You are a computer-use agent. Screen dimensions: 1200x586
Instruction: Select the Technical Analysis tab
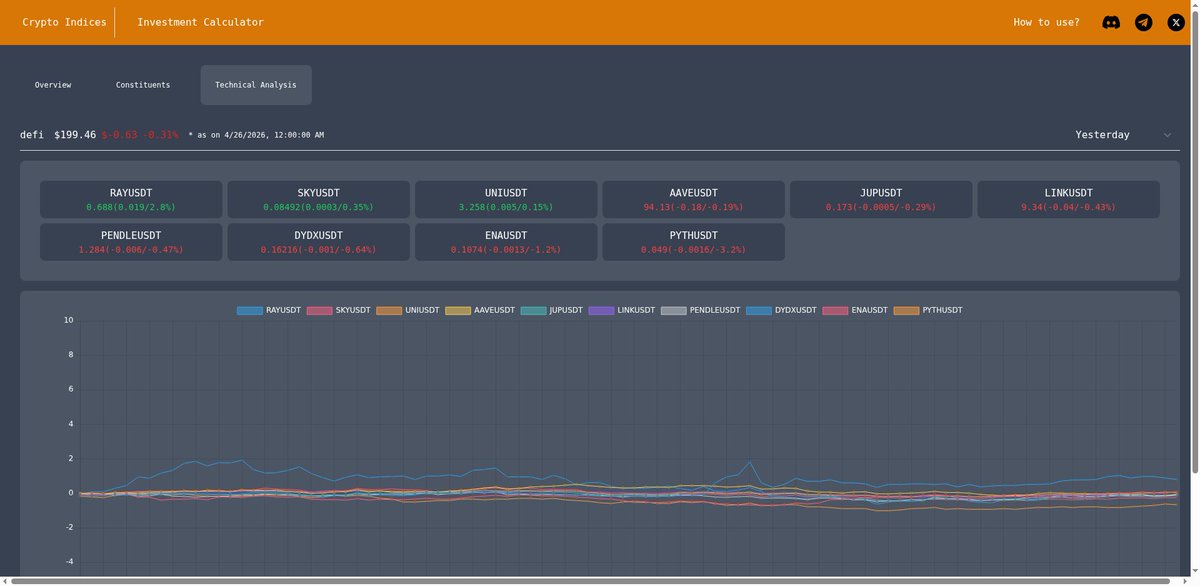pos(256,84)
